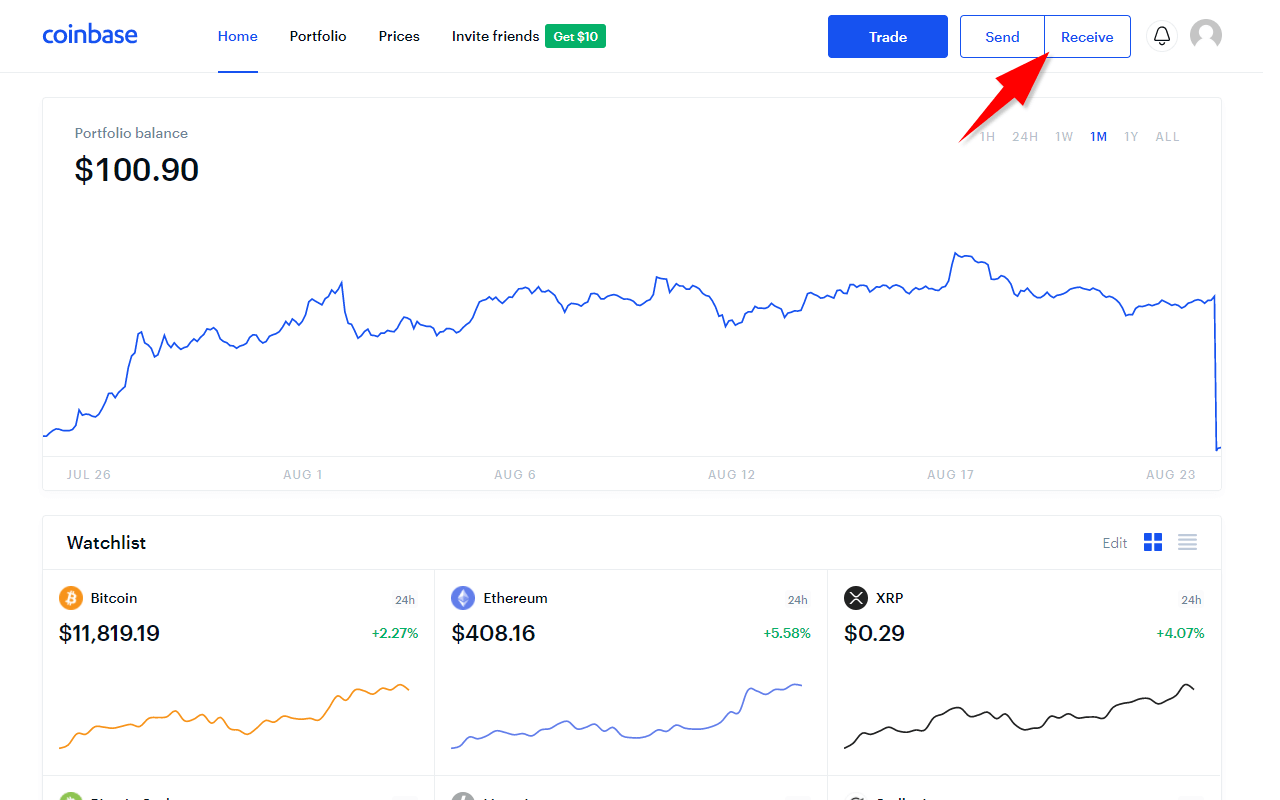Click the Receive button
This screenshot has height=800, width=1280.
click(x=1087, y=37)
